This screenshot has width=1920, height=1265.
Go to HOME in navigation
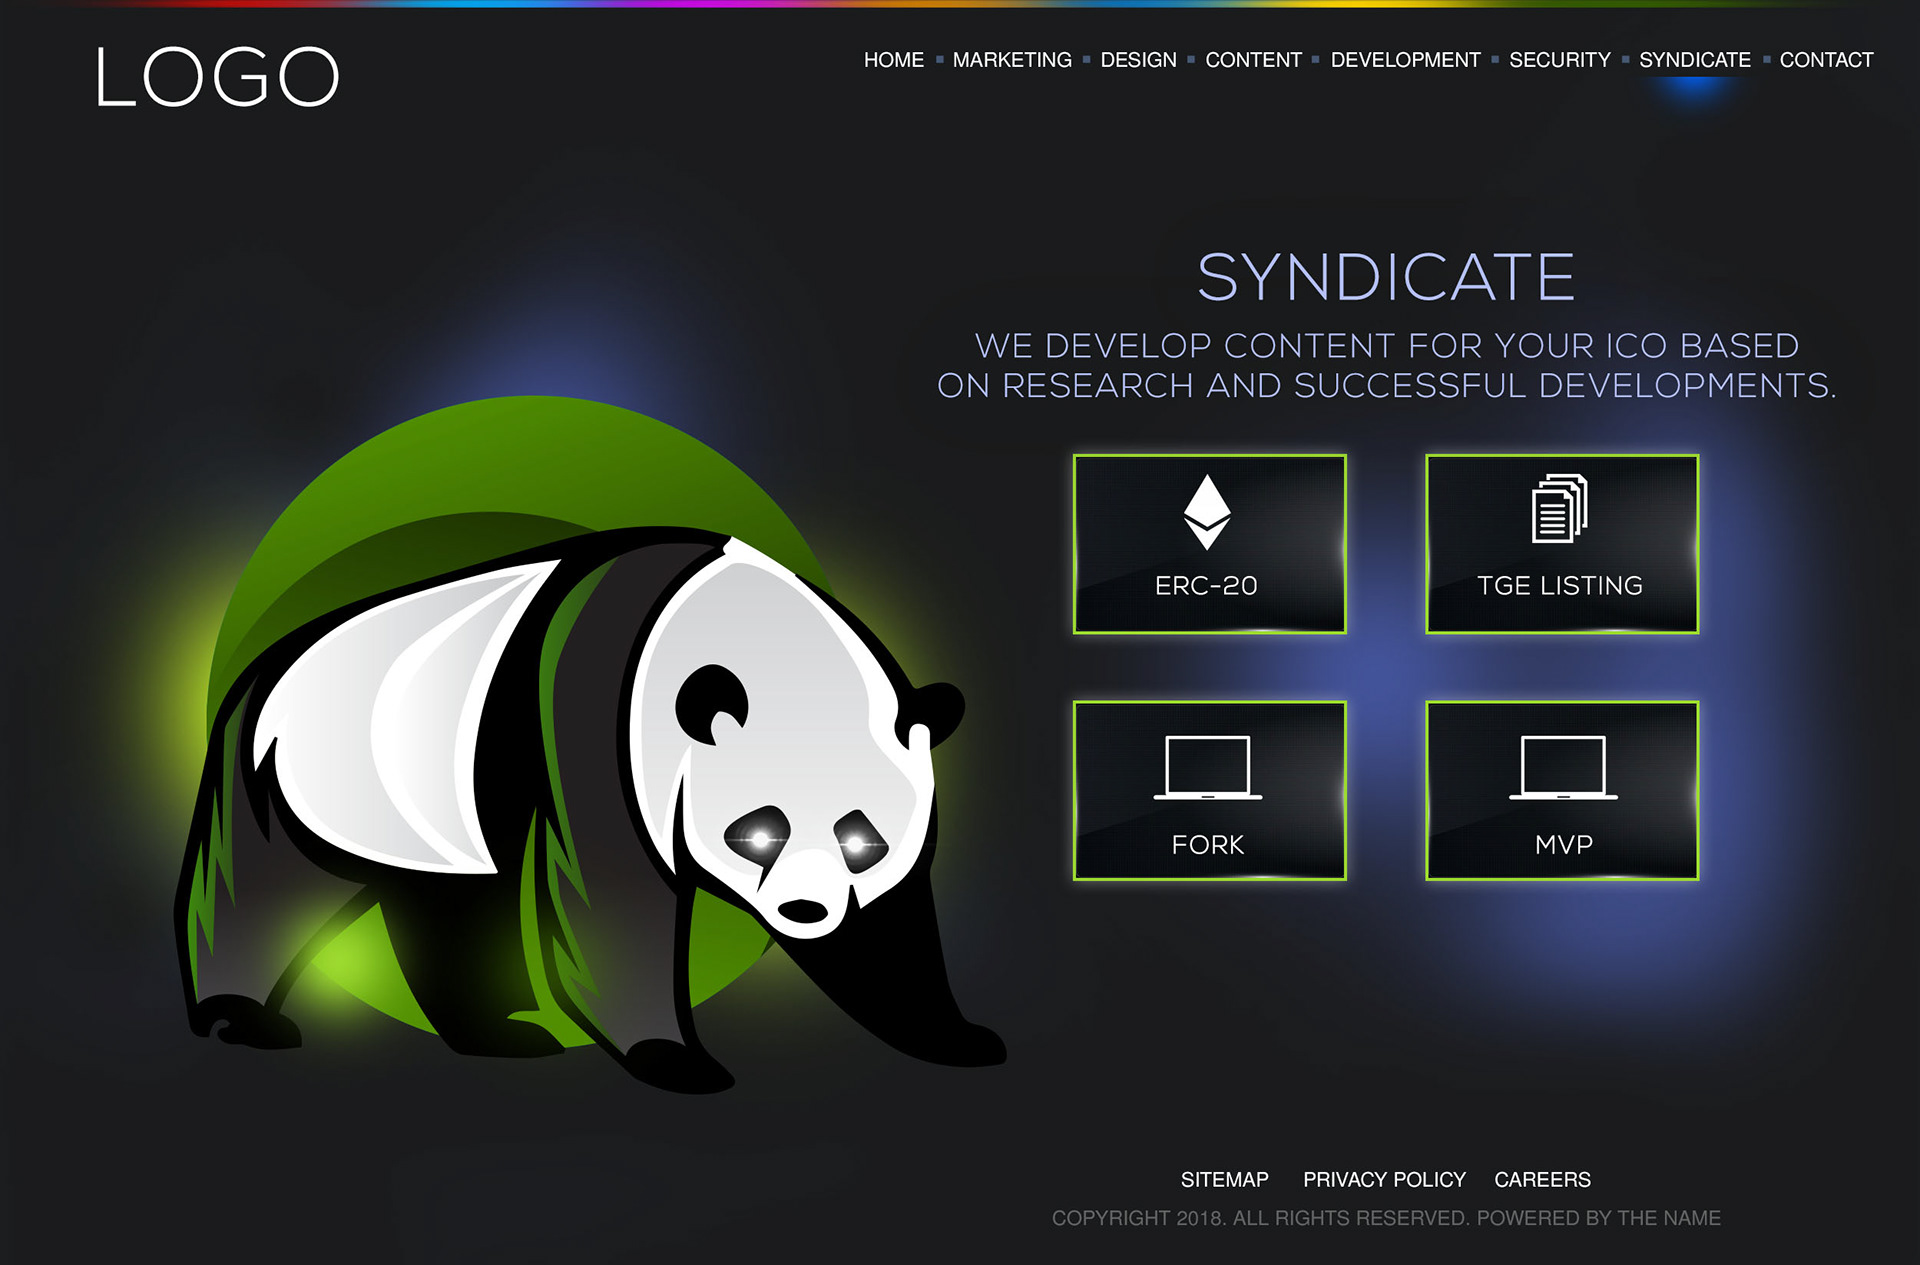pyautogui.click(x=893, y=60)
